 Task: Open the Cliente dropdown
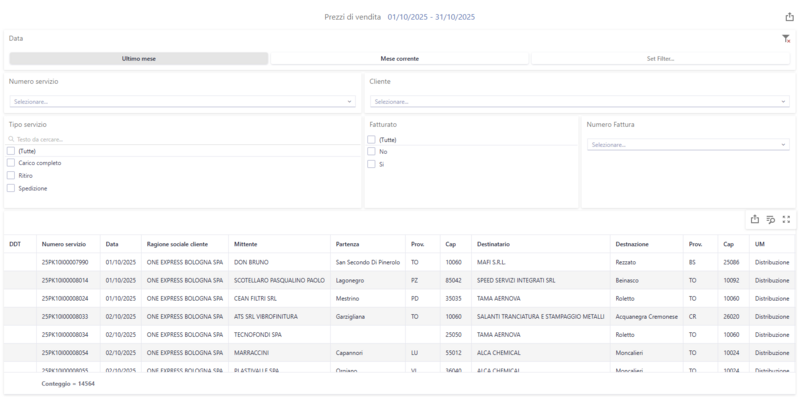click(x=580, y=102)
